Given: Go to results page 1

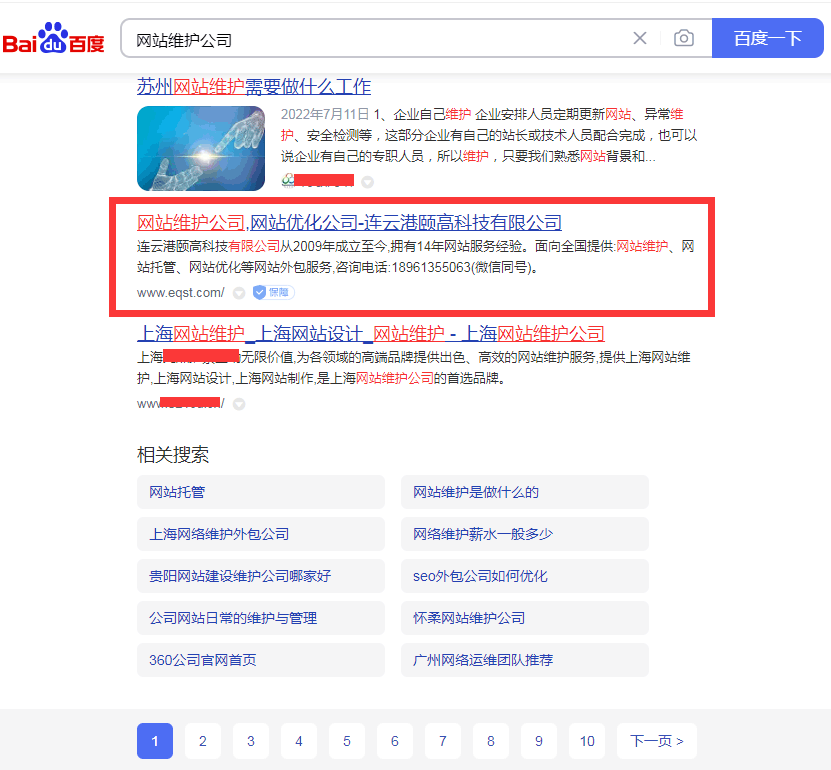Looking at the screenshot, I should 155,741.
